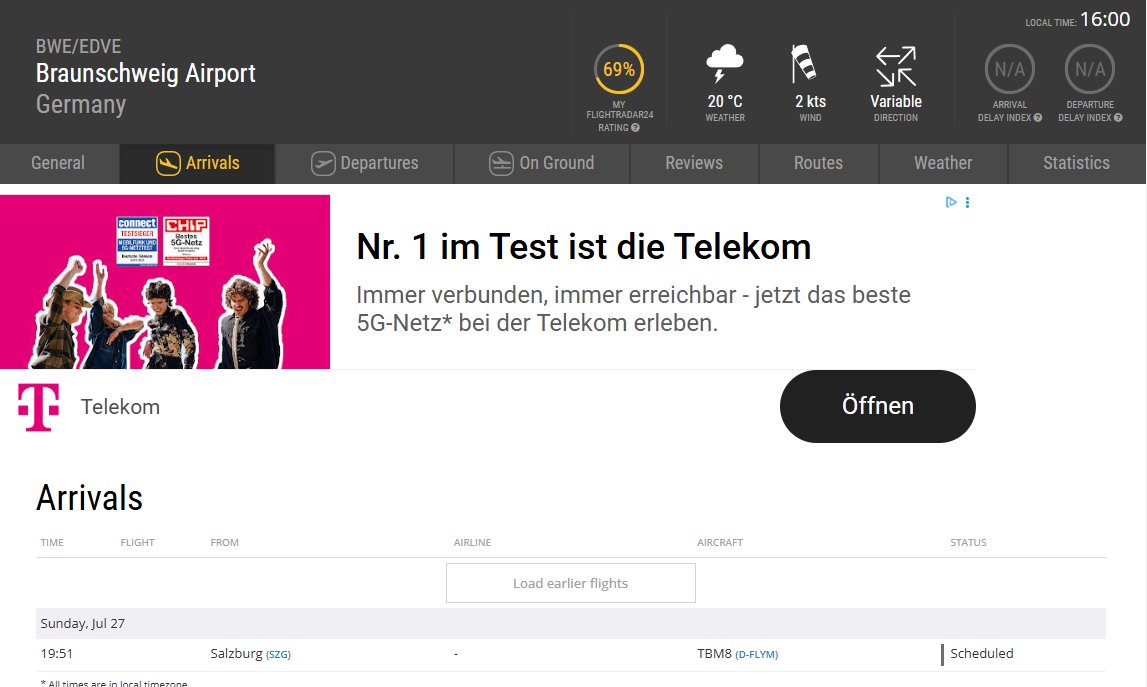Open the On Ground tab

click(x=542, y=163)
